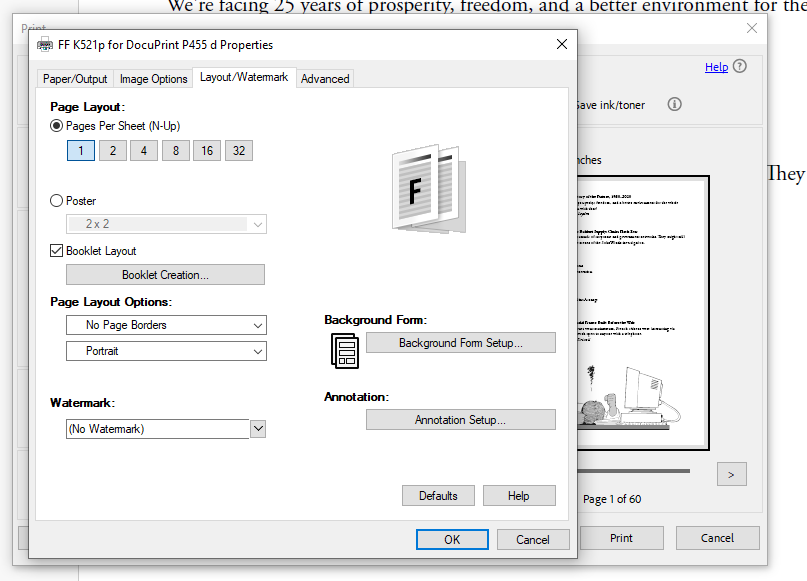Choose 16 pages per sheet
The width and height of the screenshot is (807, 581).
click(207, 151)
